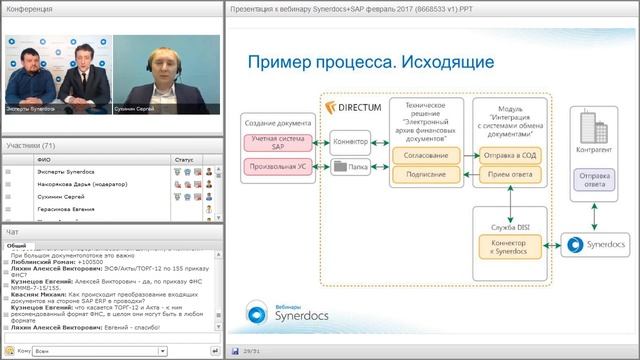Click participant name Герасимова Евгения
This screenshot has width=640, height=360.
(66, 209)
